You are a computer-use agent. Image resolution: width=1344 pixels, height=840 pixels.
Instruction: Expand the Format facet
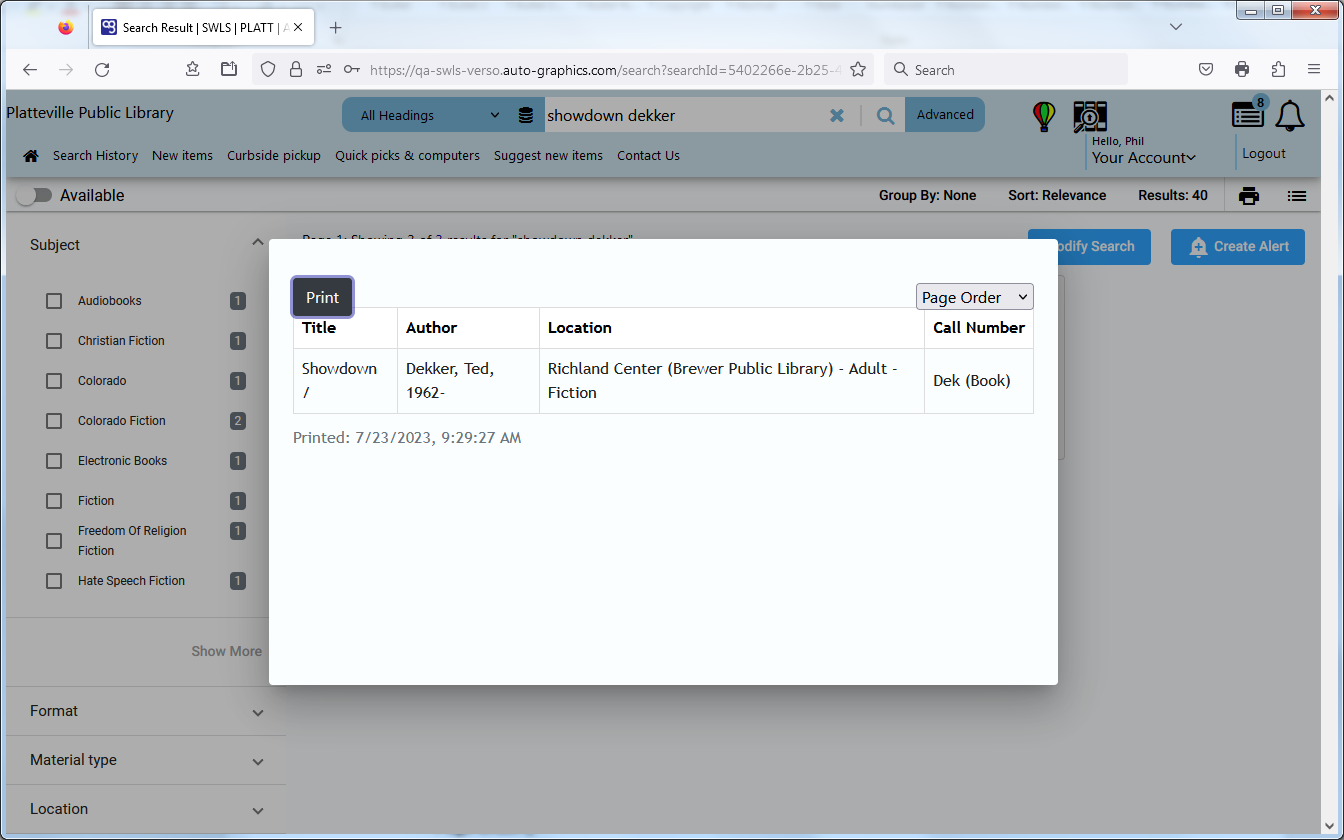pyautogui.click(x=146, y=711)
